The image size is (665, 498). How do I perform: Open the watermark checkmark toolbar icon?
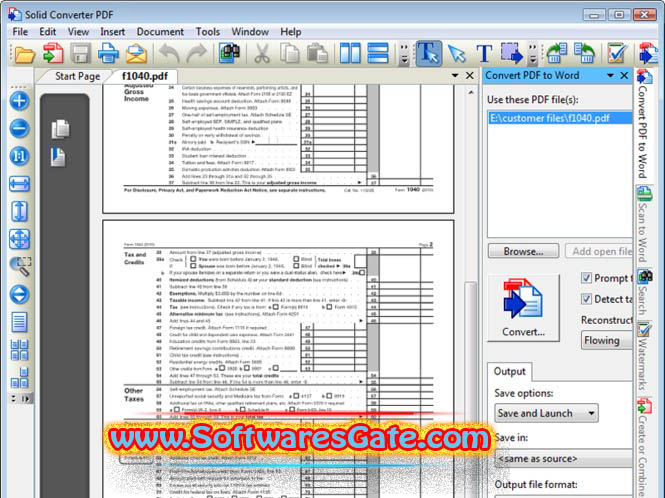(617, 53)
